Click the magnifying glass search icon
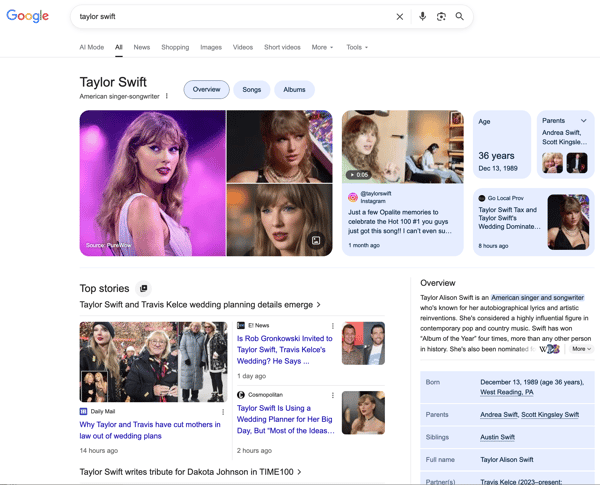This screenshot has height=485, width=600. [460, 16]
